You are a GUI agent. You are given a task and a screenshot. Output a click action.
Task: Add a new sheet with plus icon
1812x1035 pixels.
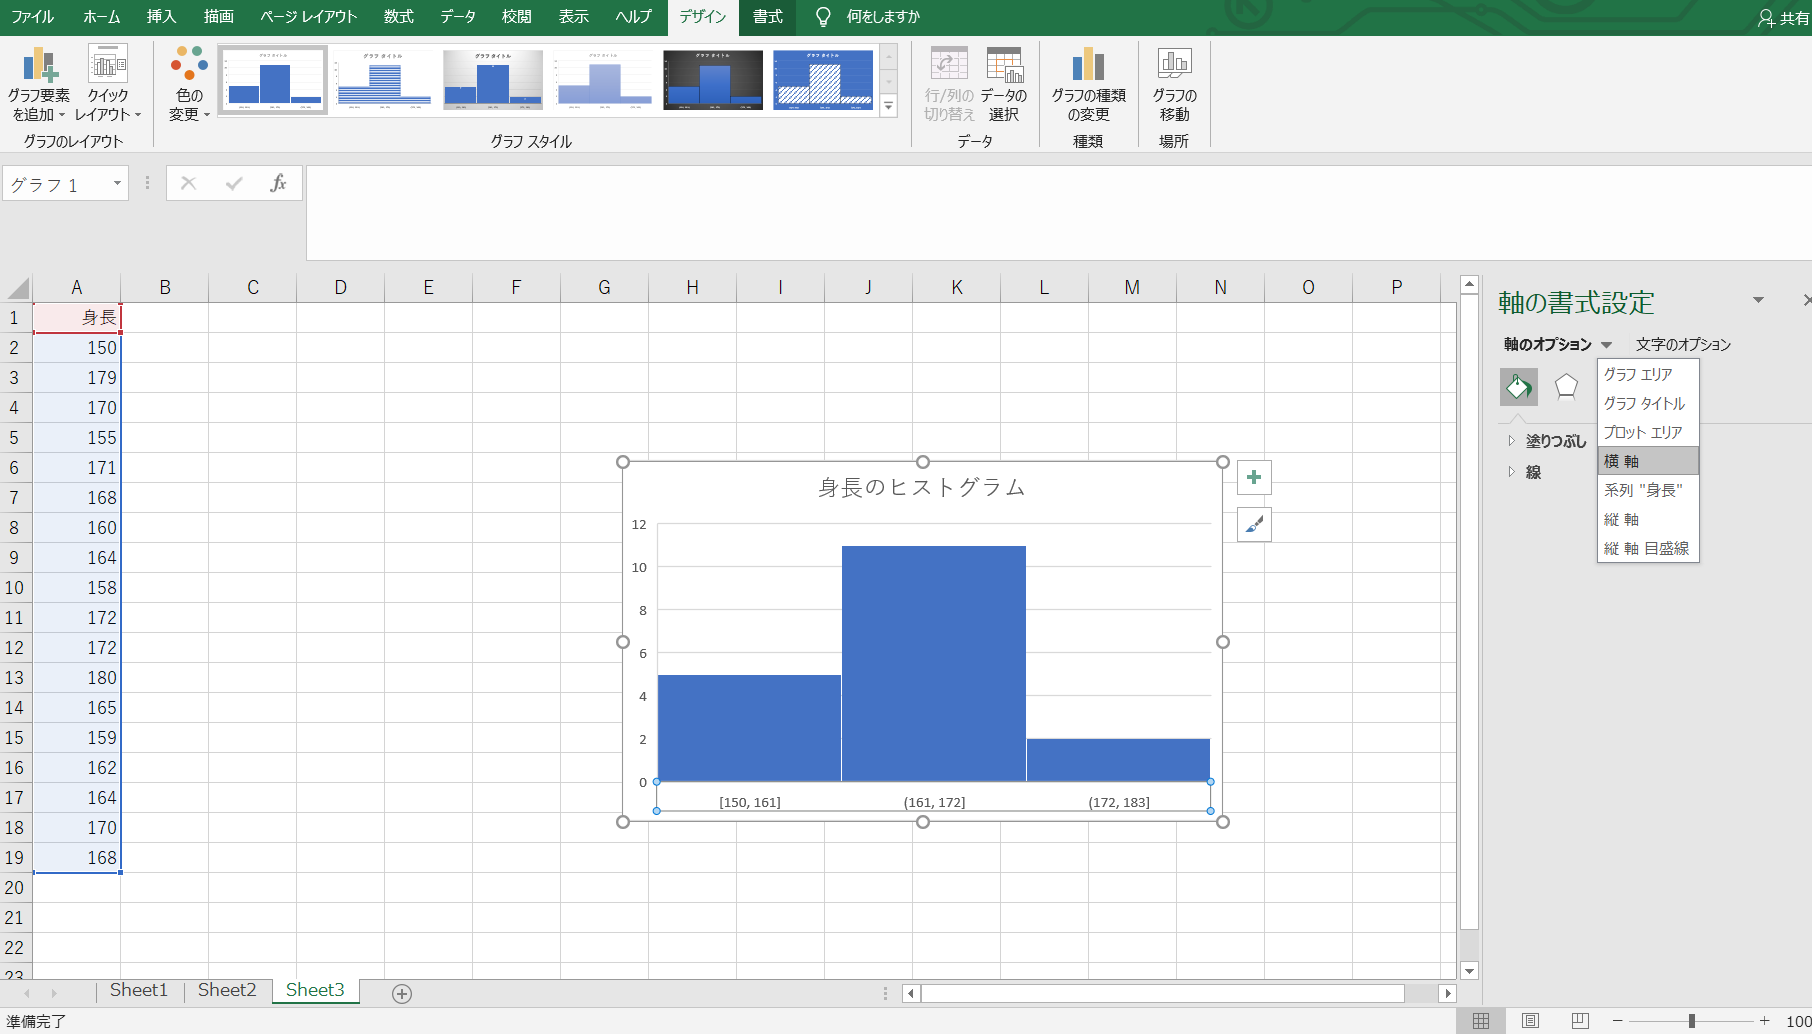[402, 993]
